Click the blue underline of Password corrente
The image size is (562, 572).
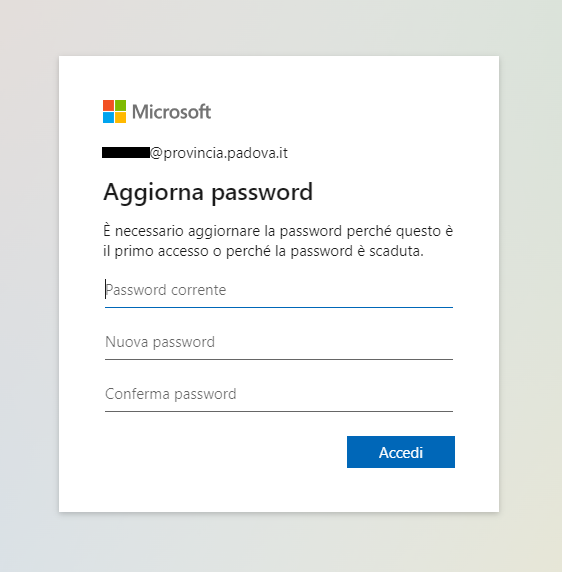[x=279, y=307]
